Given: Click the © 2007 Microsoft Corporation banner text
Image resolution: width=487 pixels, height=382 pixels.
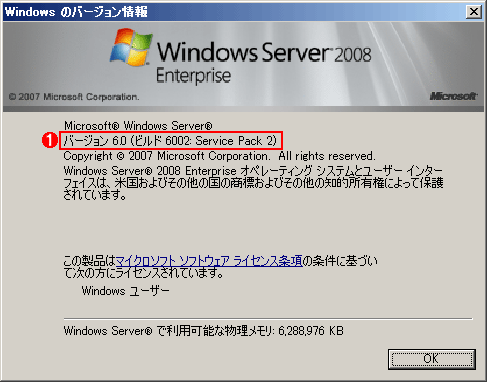Looking at the screenshot, I should click(x=74, y=97).
